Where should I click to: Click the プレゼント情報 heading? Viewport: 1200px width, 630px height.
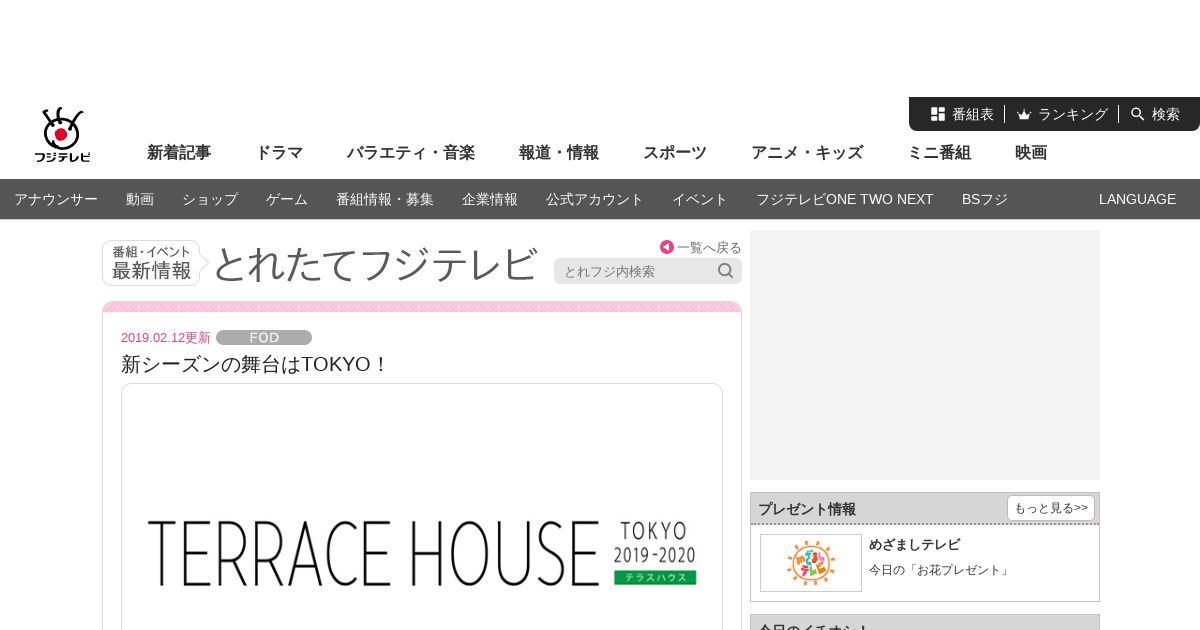[x=807, y=509]
